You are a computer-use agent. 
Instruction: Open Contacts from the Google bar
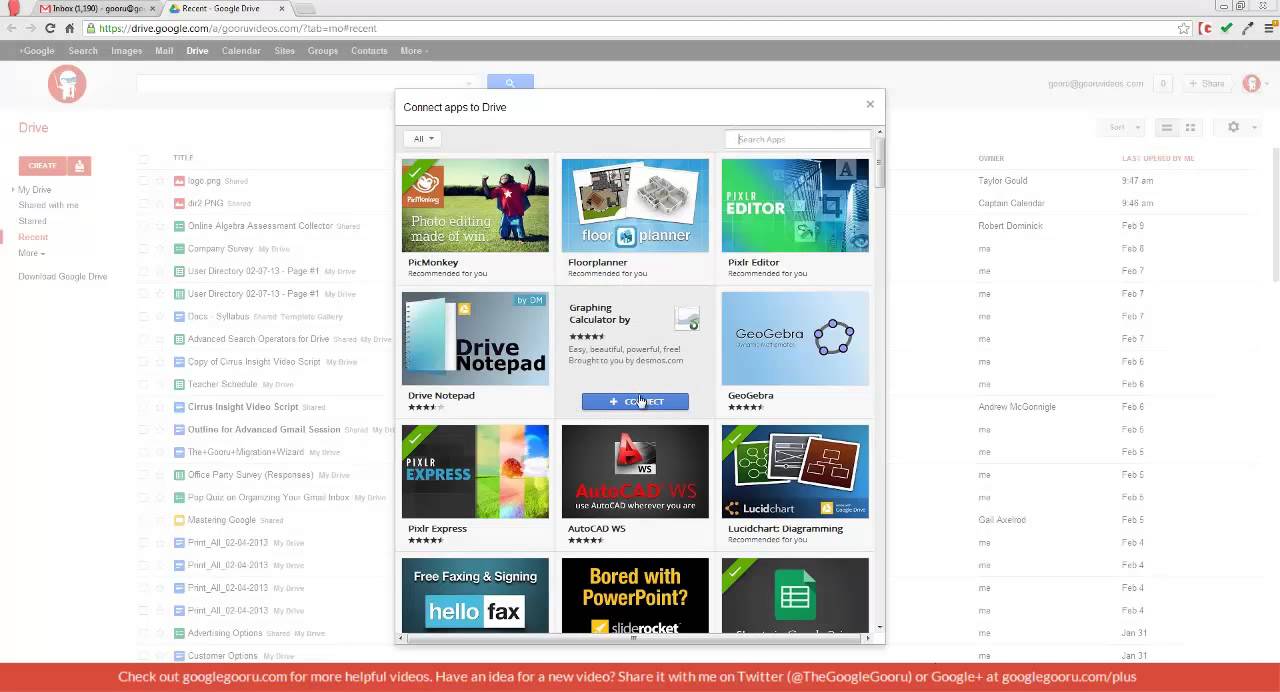[369, 51]
